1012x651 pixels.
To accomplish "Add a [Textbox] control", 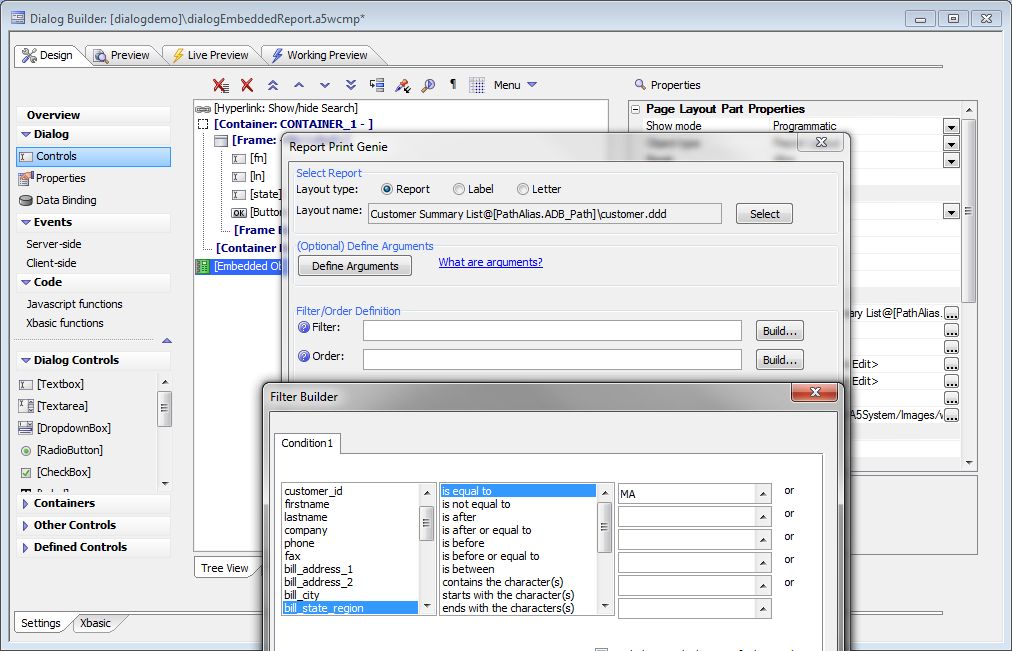I will (x=52, y=384).
